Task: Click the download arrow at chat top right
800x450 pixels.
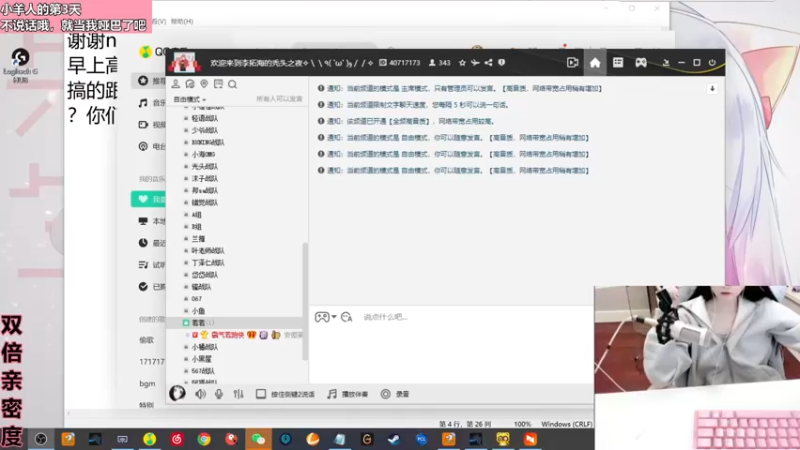Action: click(712, 89)
